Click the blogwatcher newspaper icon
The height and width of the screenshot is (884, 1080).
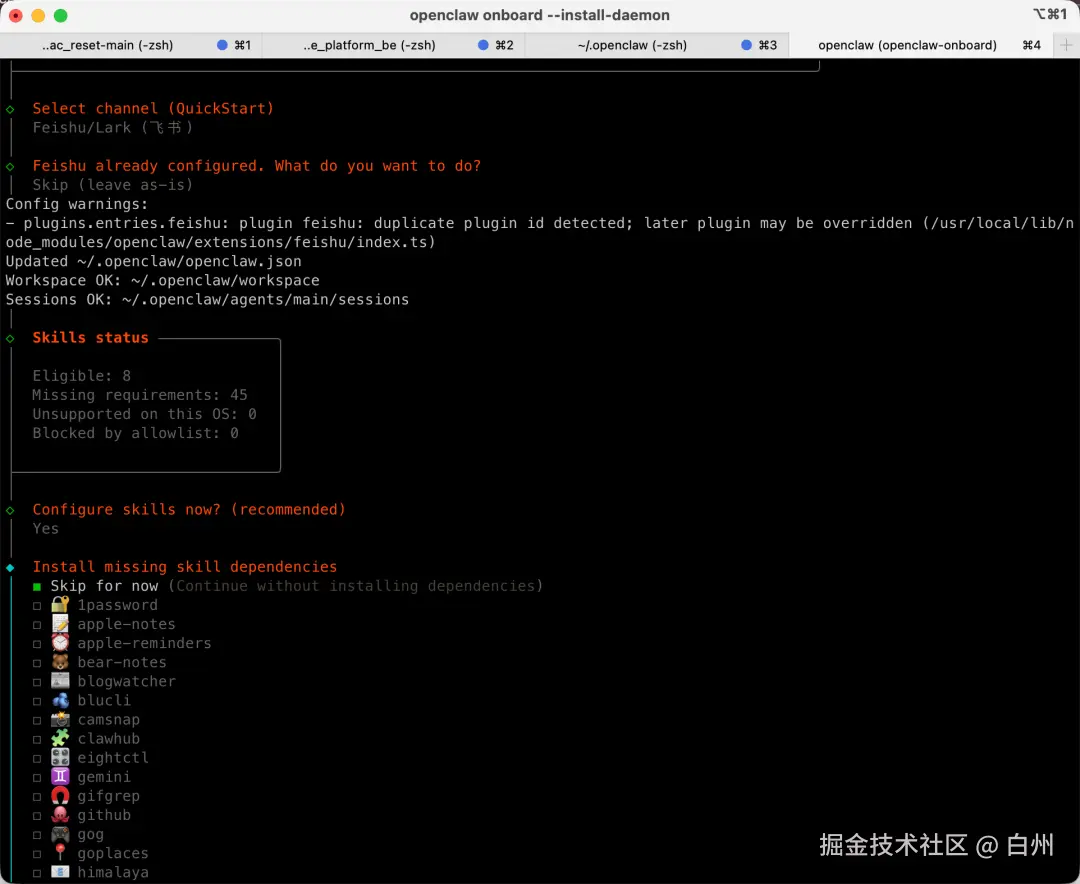click(60, 681)
